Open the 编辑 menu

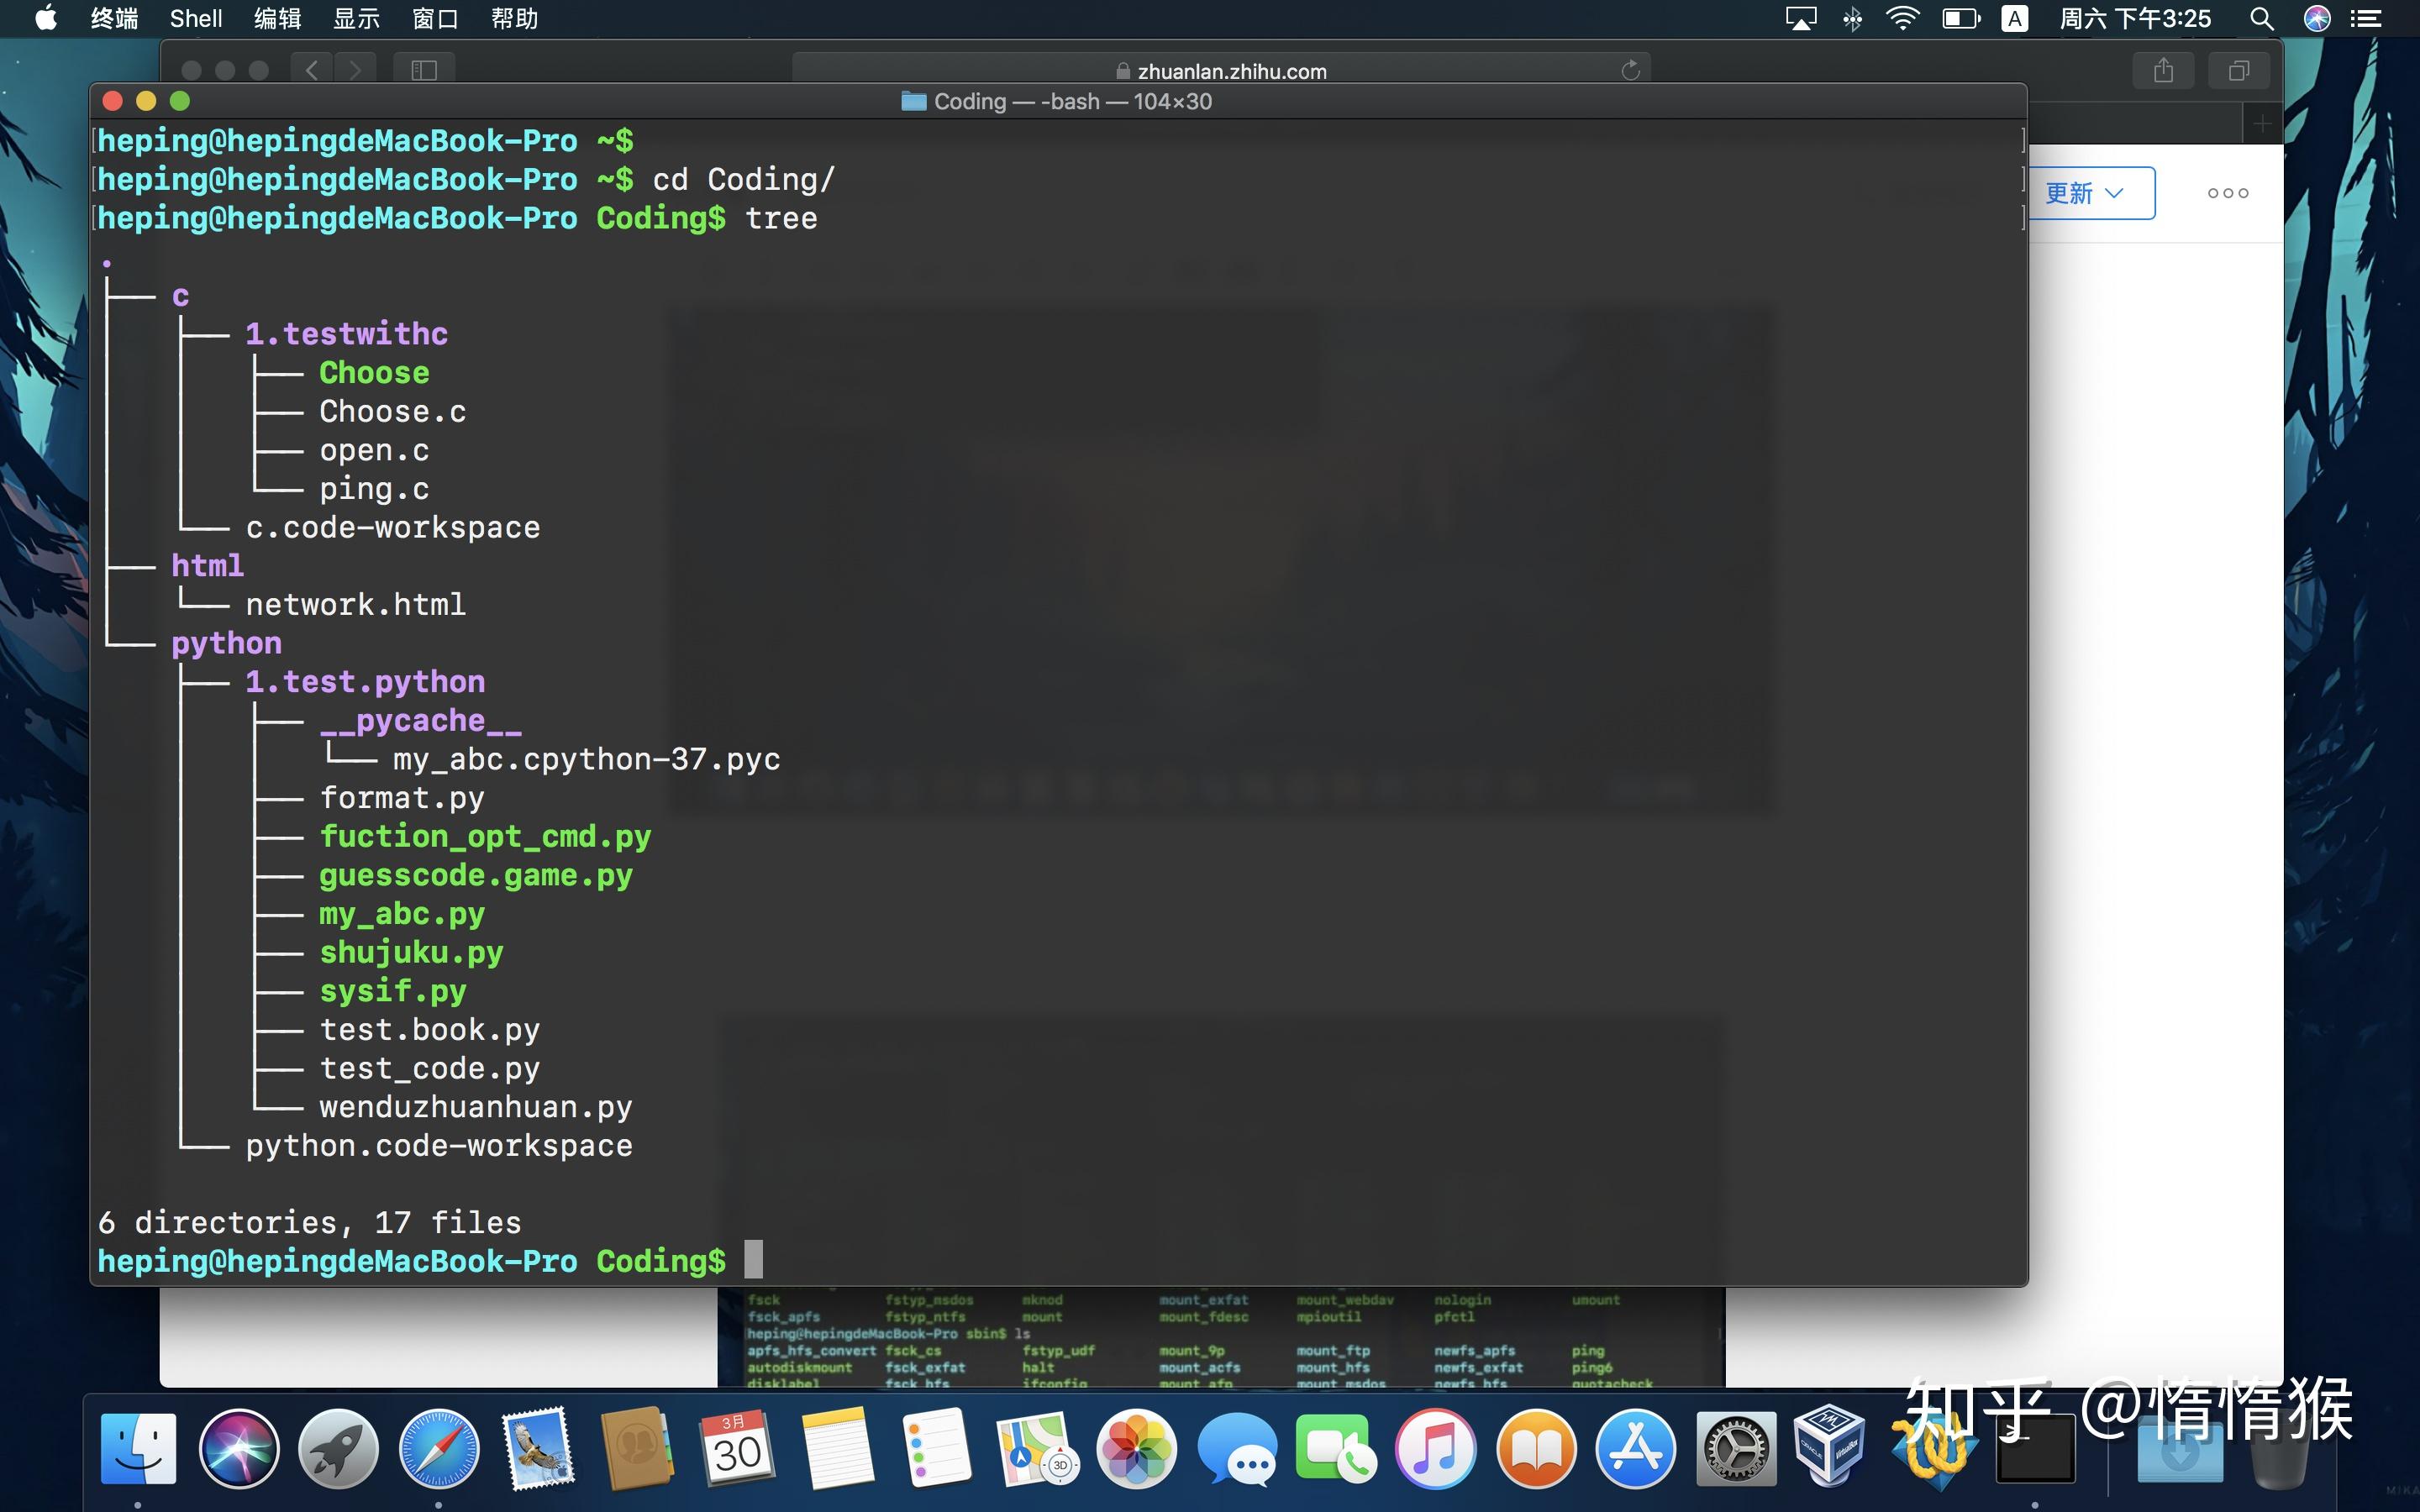click(x=277, y=19)
